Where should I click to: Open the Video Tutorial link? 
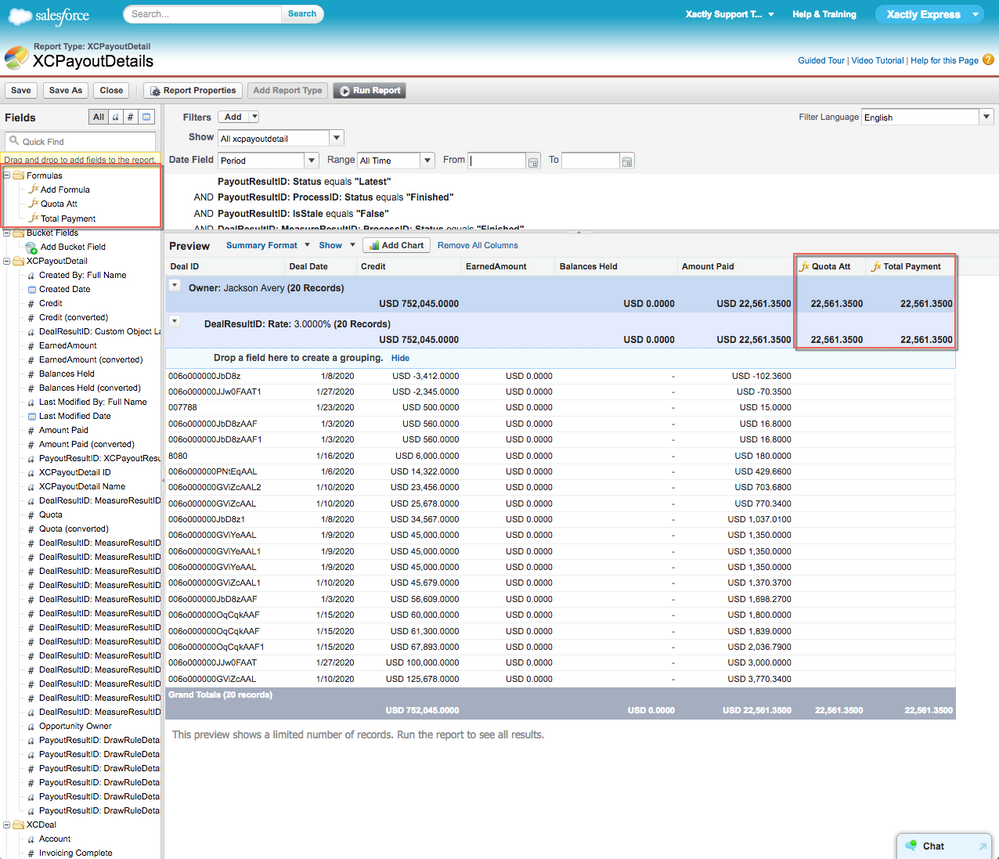click(x=877, y=61)
